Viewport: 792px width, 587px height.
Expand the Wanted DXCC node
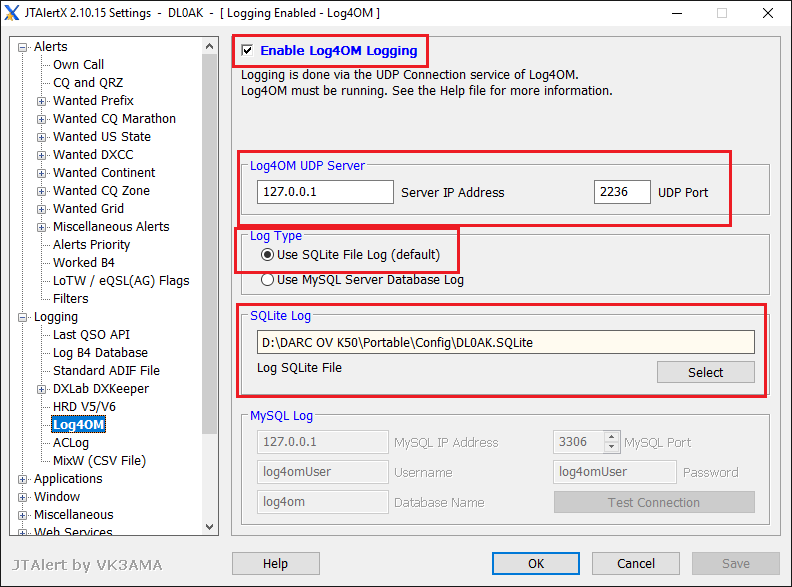point(41,156)
